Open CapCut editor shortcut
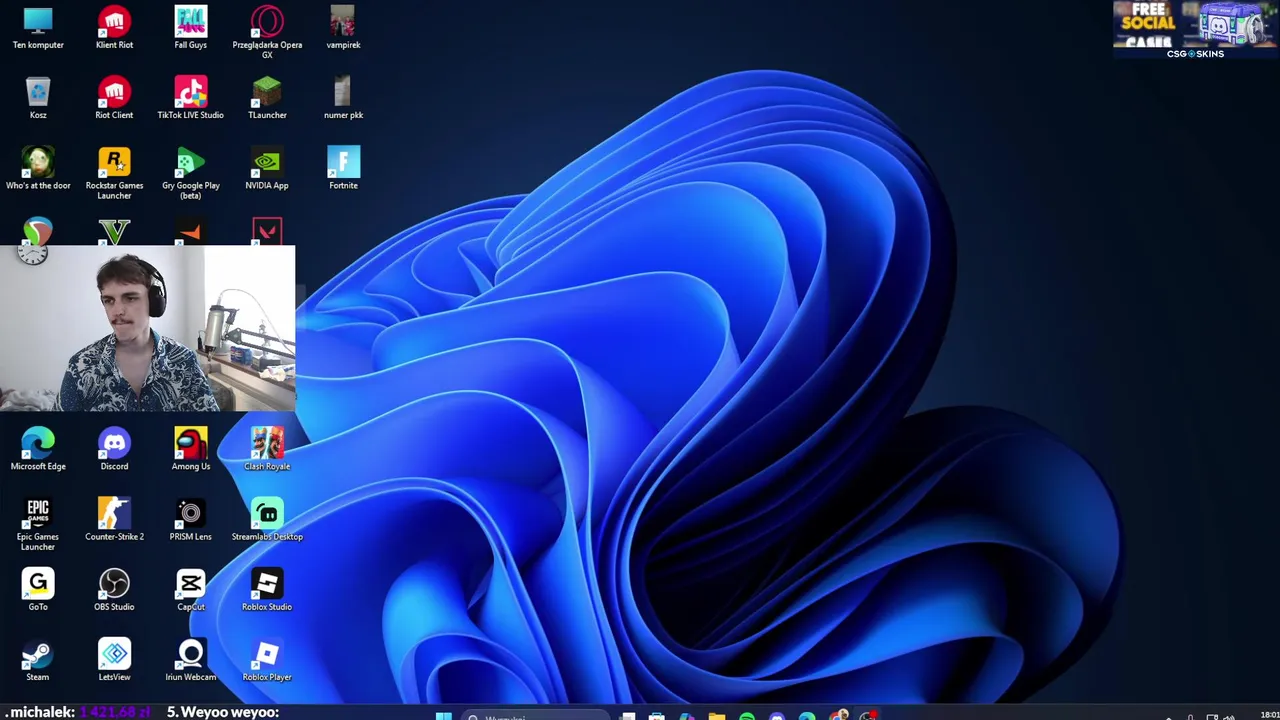Viewport: 1280px width, 720px height. pos(190,590)
